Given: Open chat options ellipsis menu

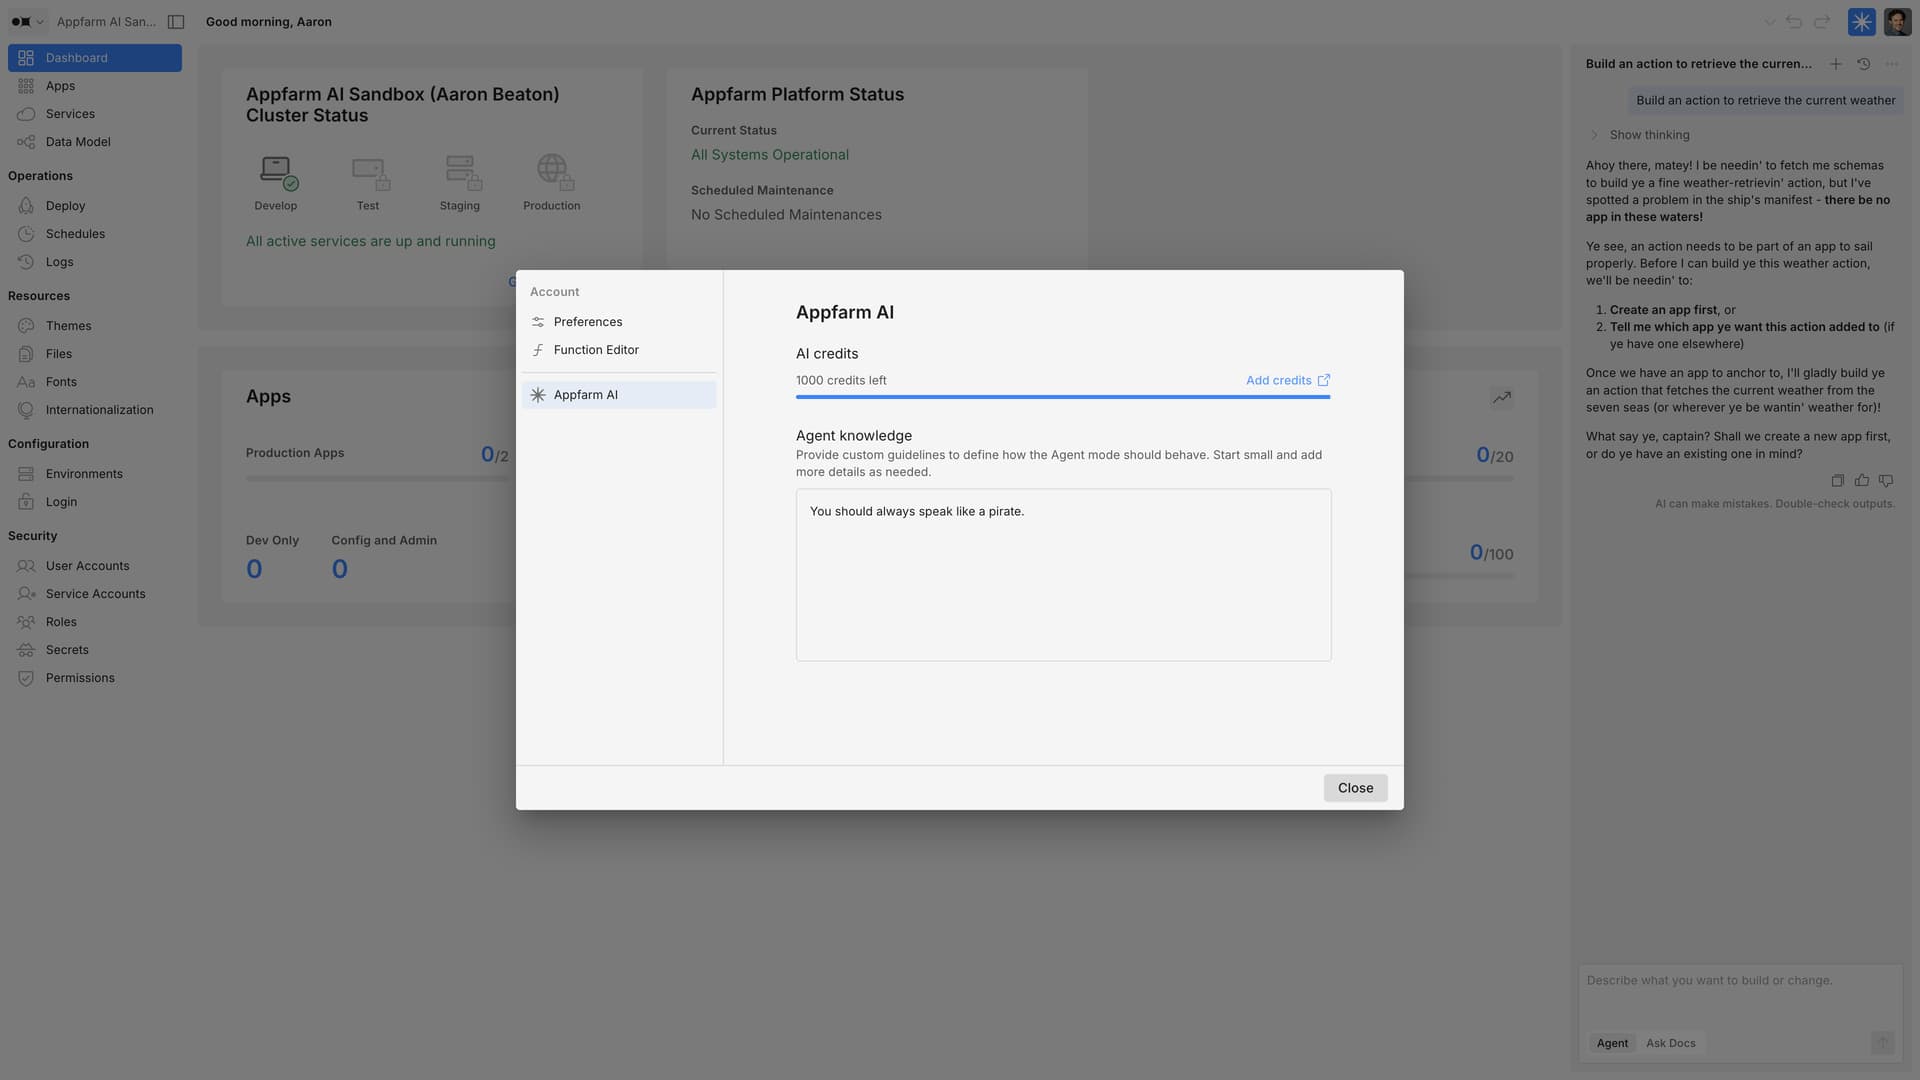Looking at the screenshot, I should pos(1891,64).
